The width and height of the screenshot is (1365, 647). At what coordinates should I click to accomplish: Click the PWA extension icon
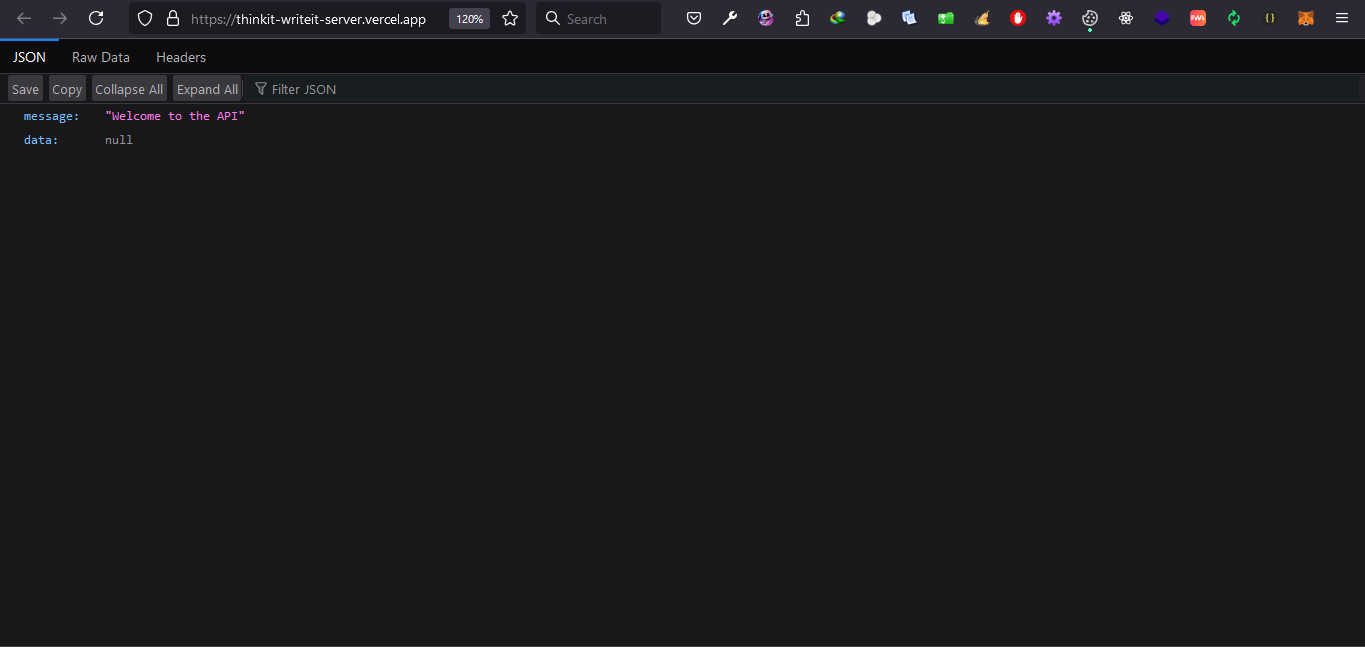tap(1197, 18)
